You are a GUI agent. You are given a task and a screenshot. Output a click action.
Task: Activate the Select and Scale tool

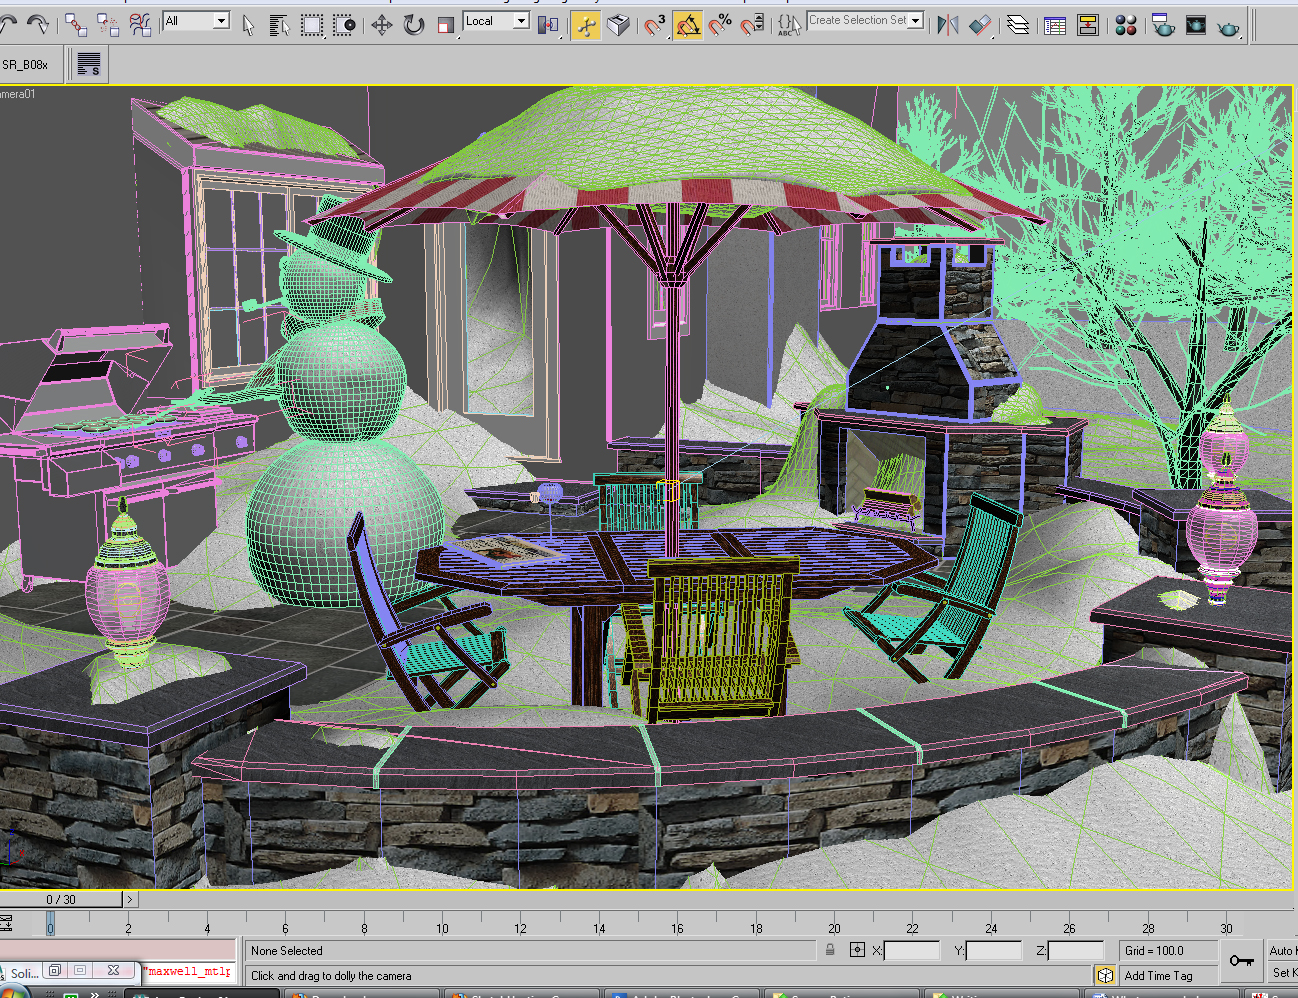446,24
